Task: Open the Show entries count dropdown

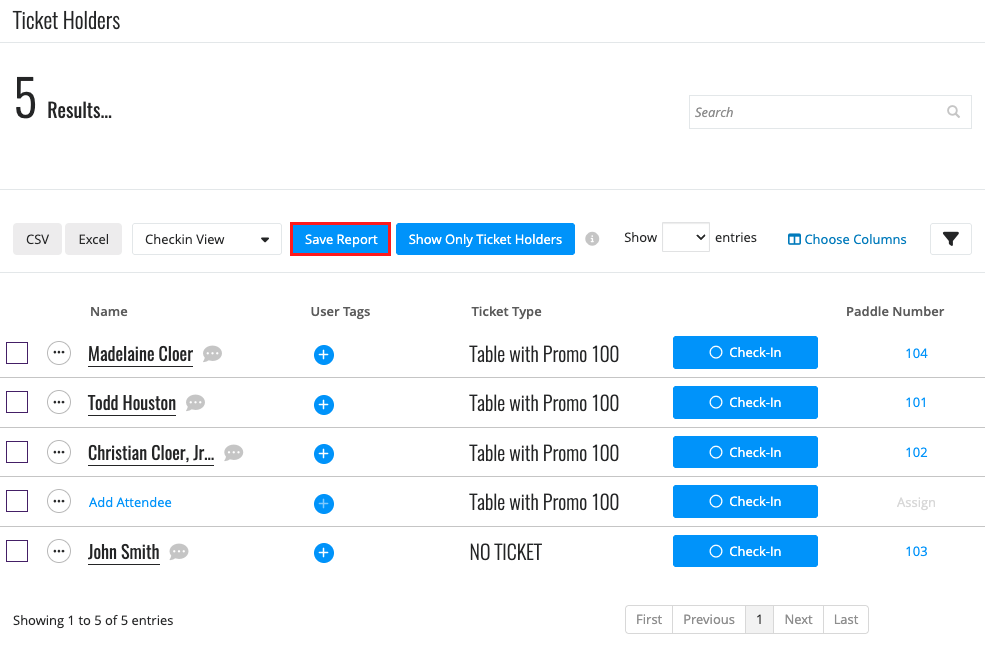Action: tap(686, 237)
